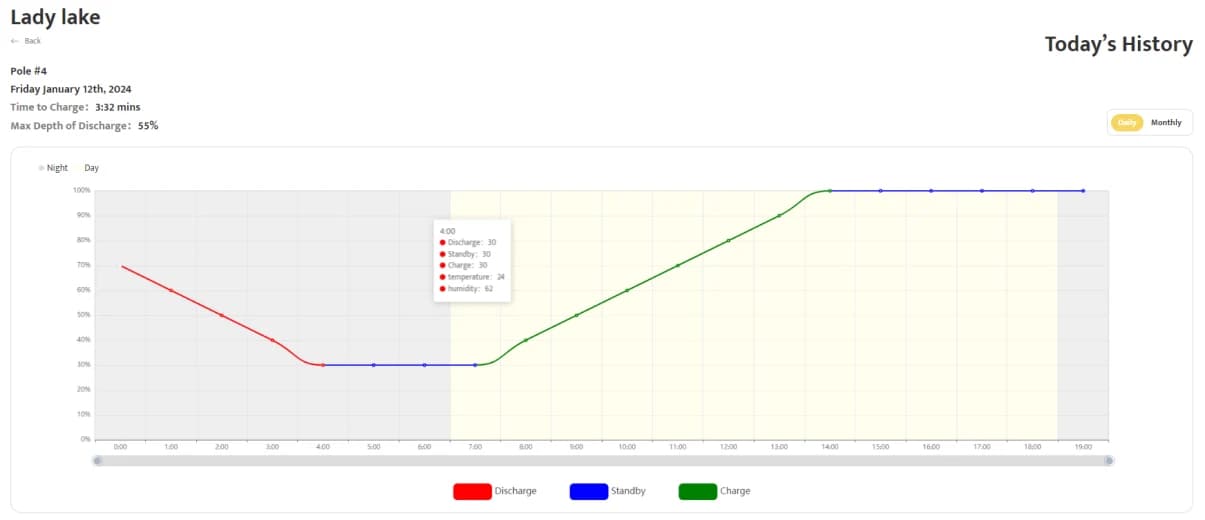Click the standby data point at 5:00
Screen dimensions: 1205x520
[x=374, y=365]
